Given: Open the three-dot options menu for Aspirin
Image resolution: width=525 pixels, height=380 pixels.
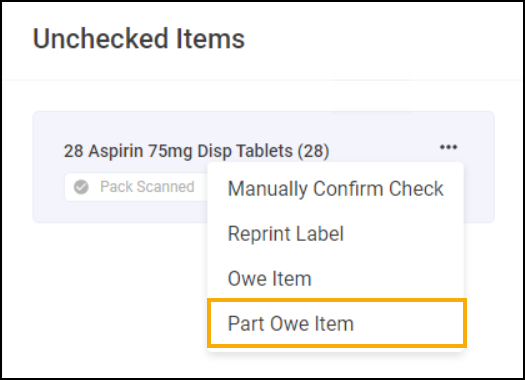Looking at the screenshot, I should tap(448, 147).
